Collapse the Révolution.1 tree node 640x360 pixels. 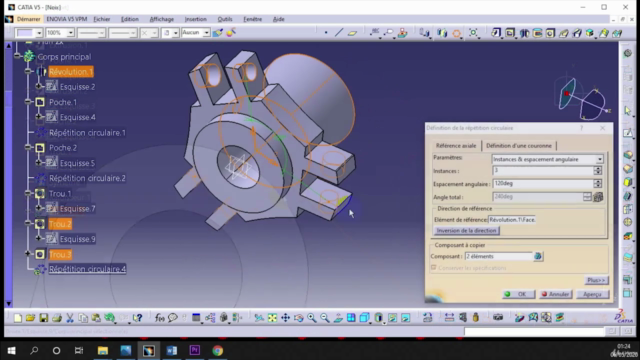pos(28,71)
